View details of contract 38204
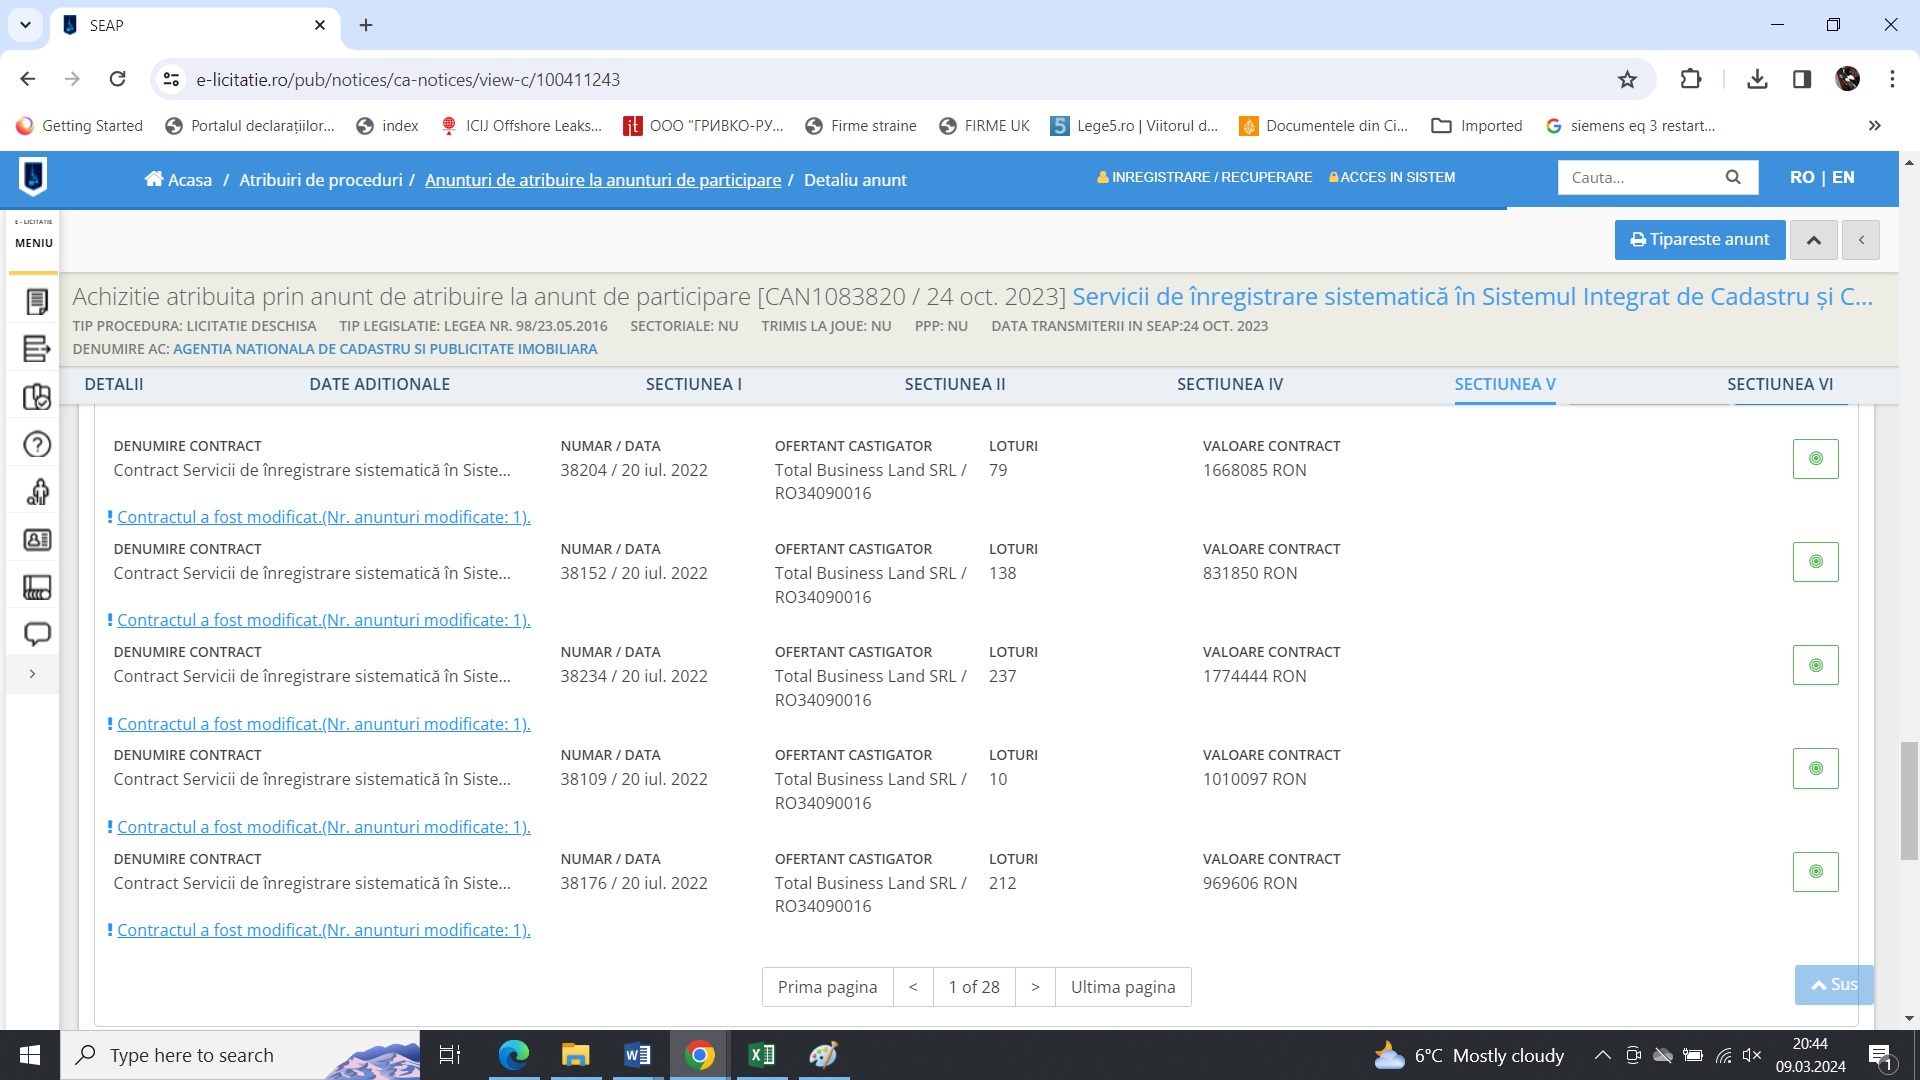The height and width of the screenshot is (1080, 1920). coord(1815,459)
